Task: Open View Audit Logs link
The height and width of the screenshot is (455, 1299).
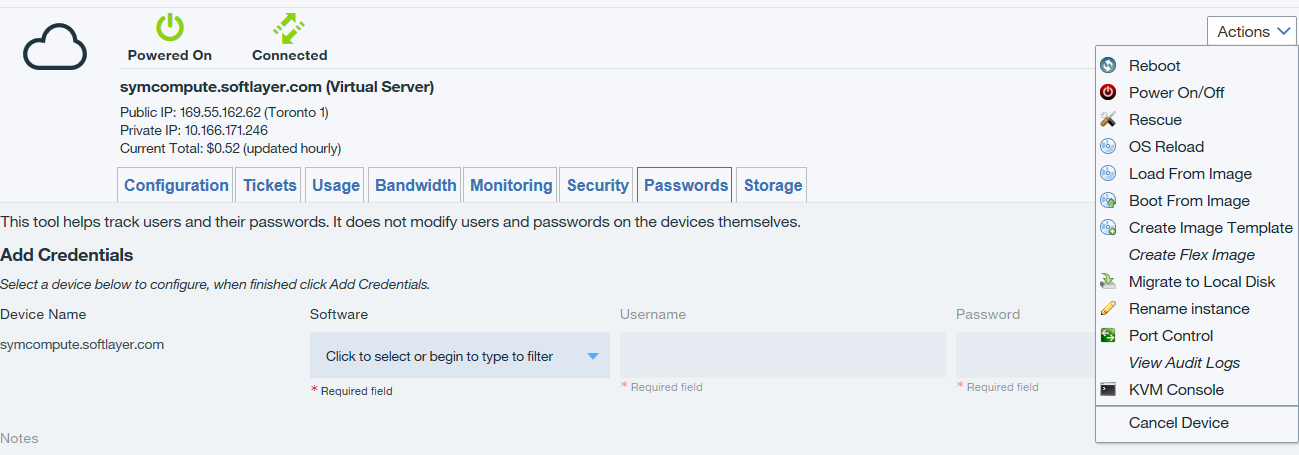Action: 1184,362
